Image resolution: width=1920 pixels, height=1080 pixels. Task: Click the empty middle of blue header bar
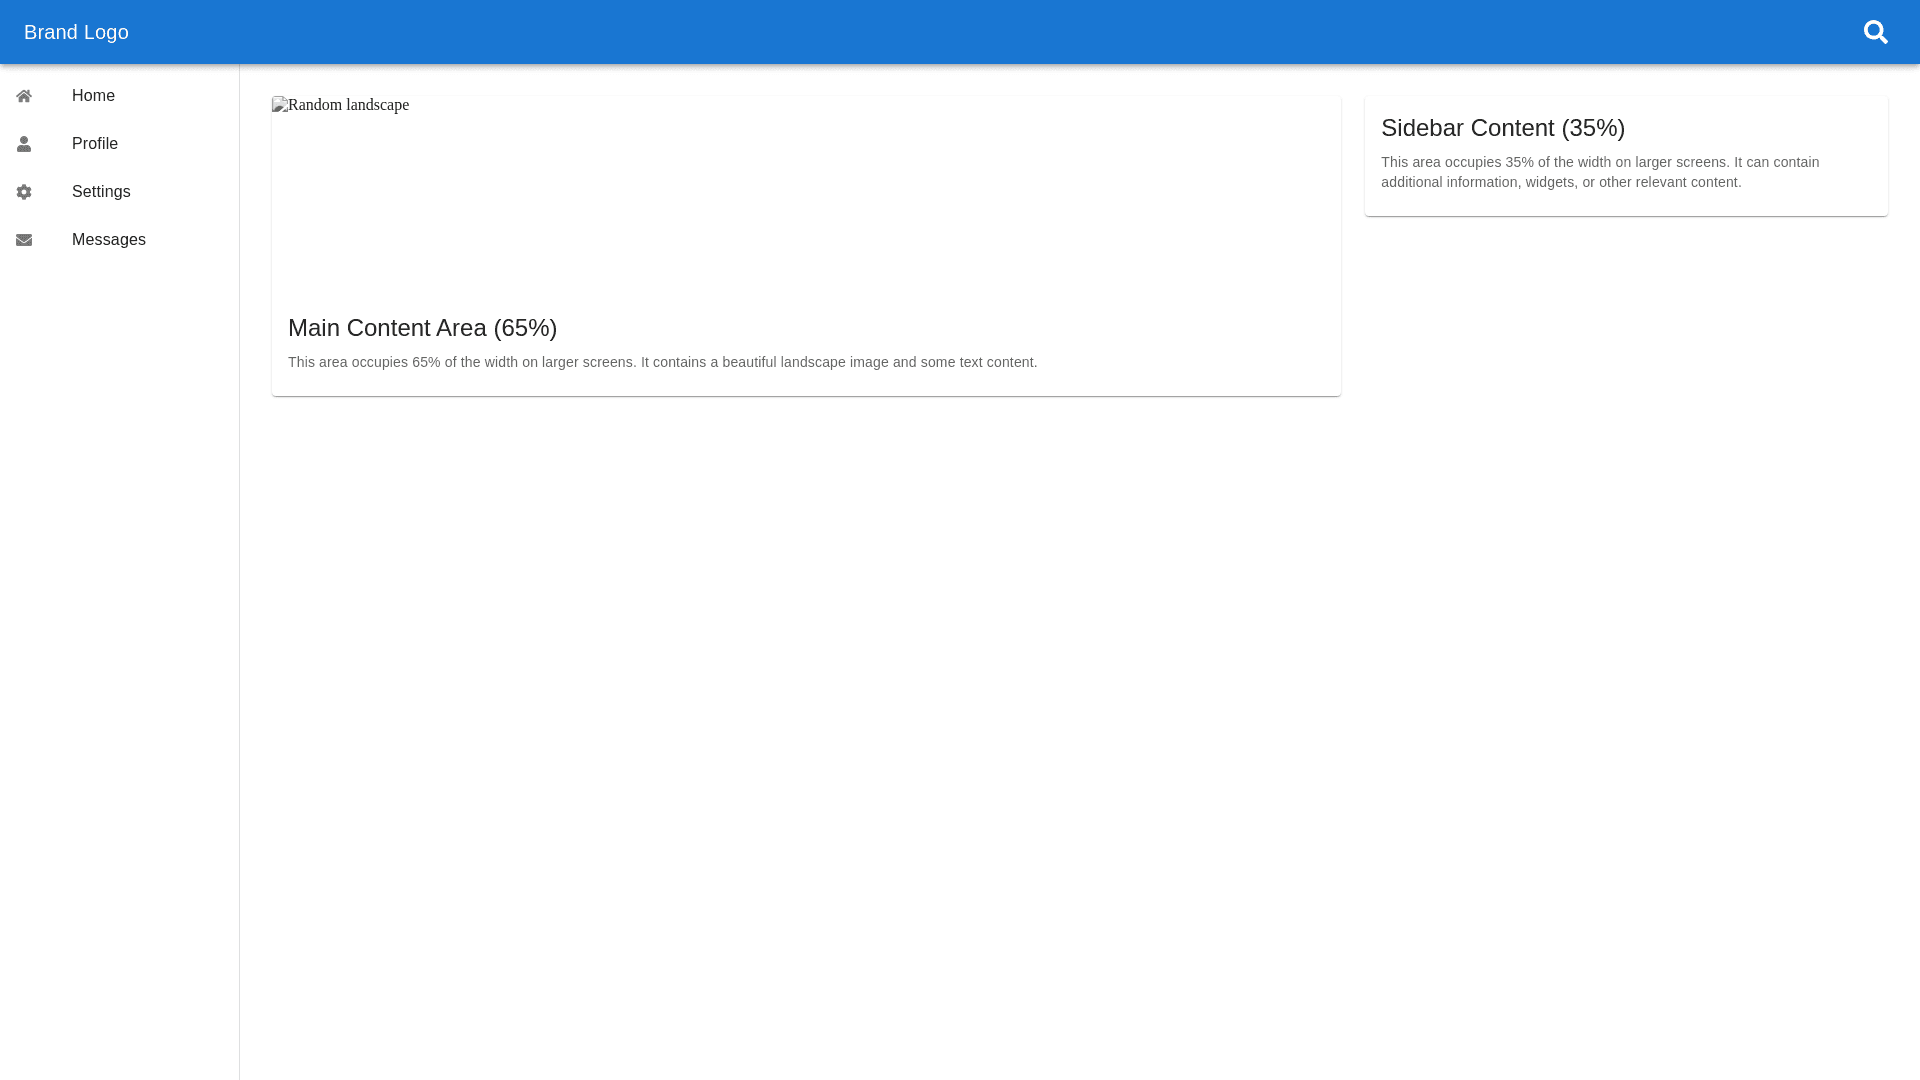[x=960, y=32]
